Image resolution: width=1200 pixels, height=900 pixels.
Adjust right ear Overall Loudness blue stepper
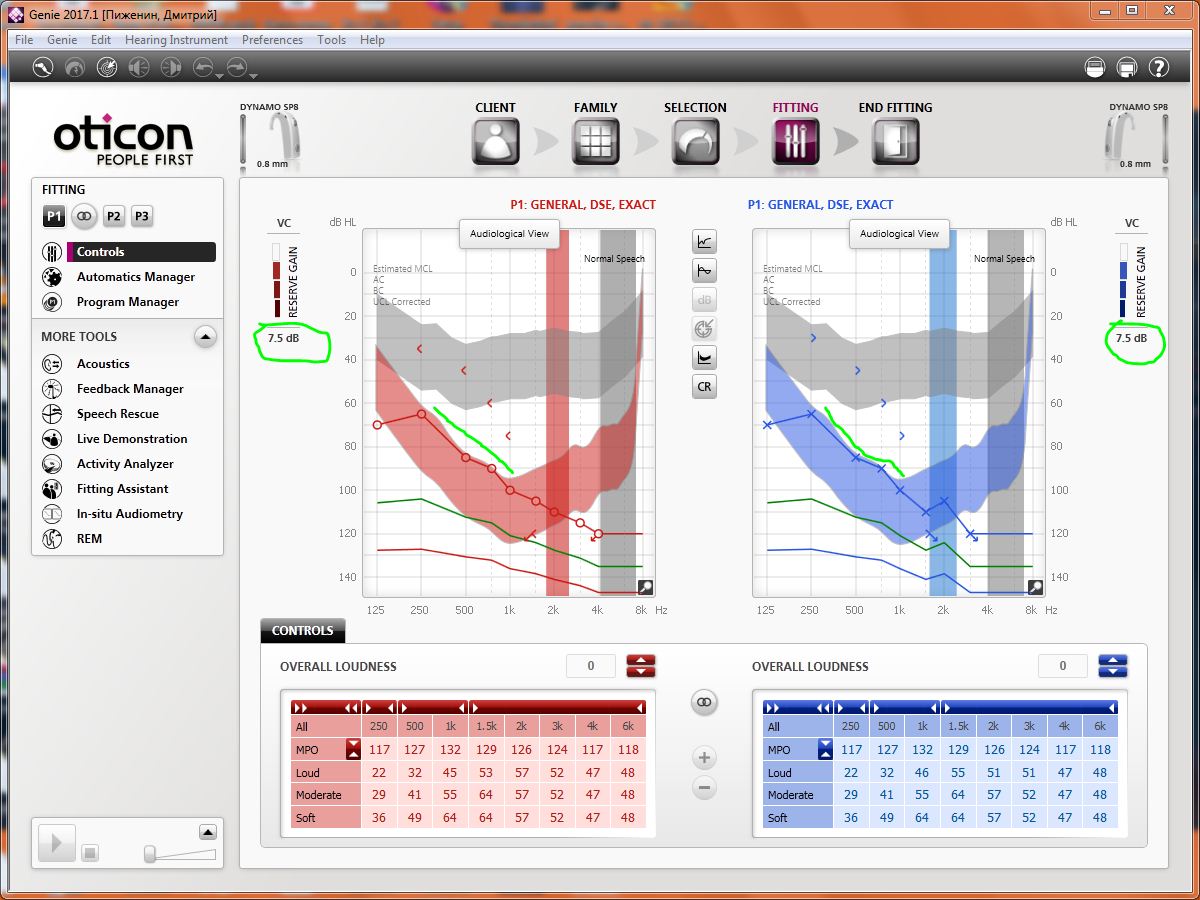tap(1113, 666)
